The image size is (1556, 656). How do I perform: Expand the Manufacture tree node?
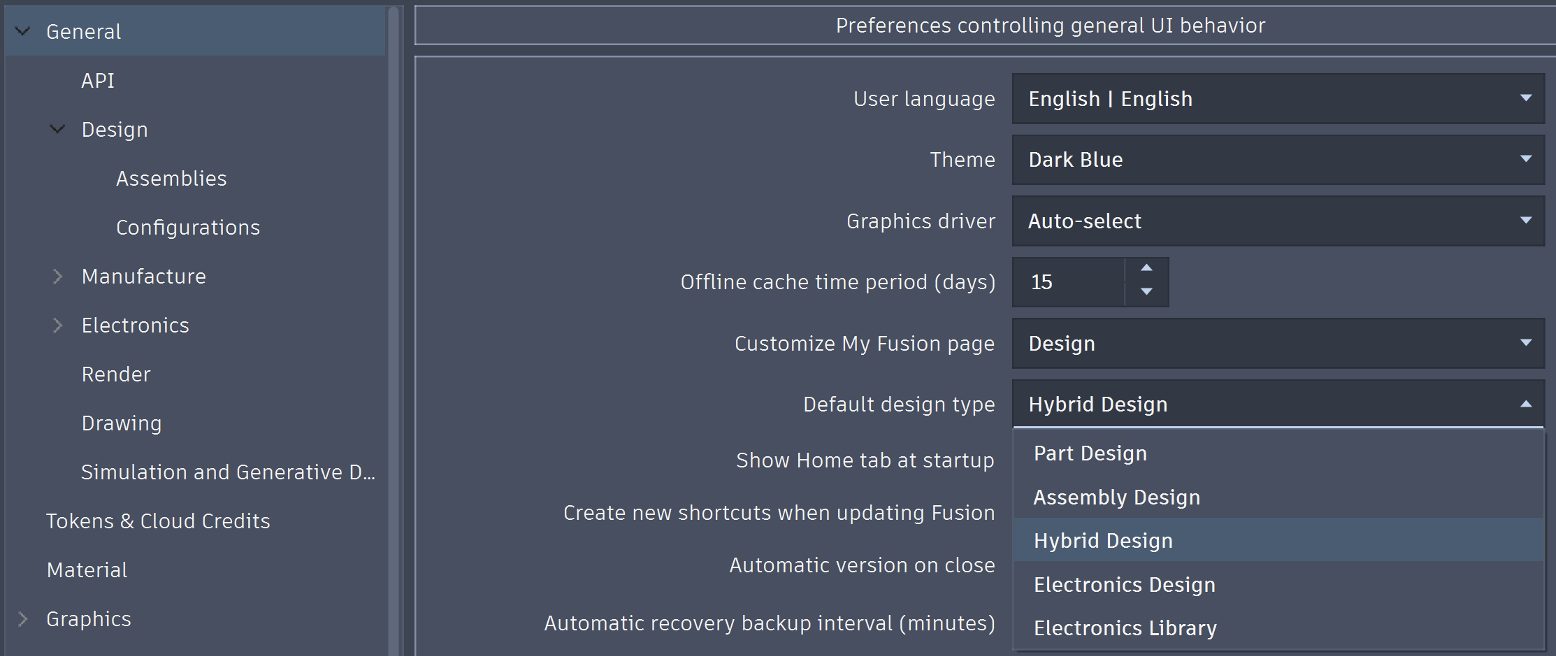pos(58,277)
